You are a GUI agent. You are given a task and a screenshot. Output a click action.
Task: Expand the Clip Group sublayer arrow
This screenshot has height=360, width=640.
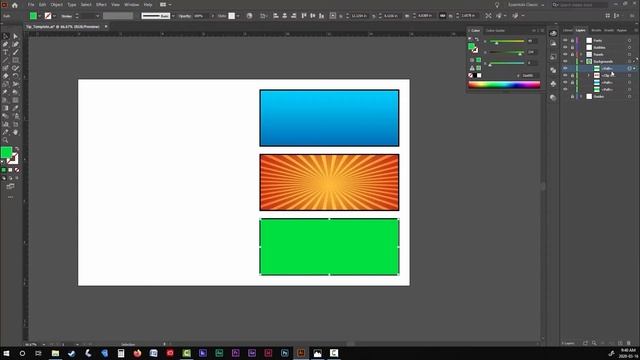589,76
